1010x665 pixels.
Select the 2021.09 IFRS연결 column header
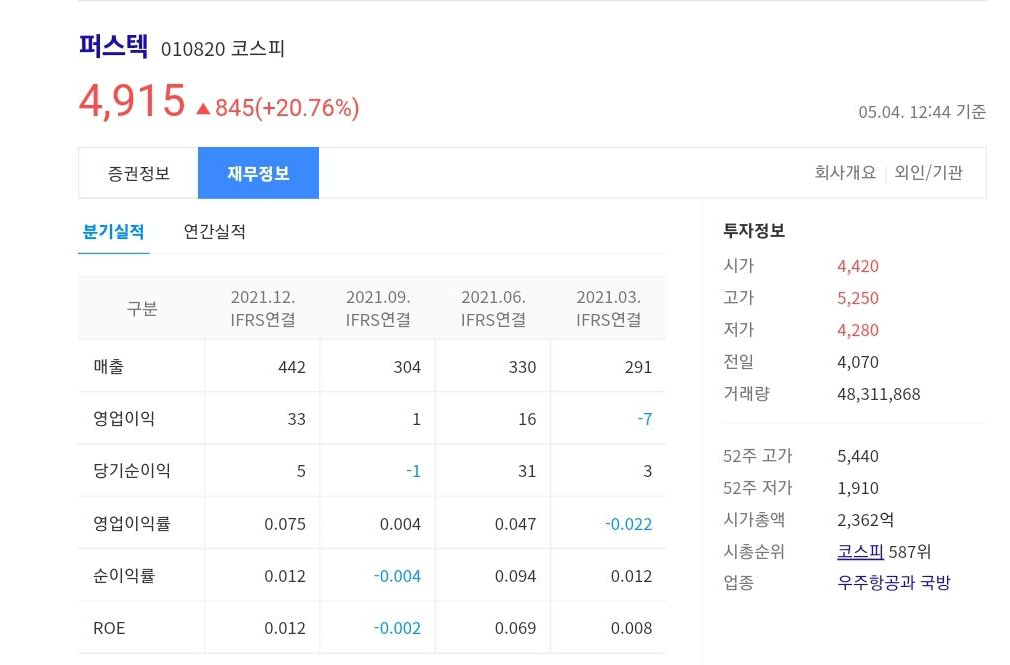tap(377, 308)
